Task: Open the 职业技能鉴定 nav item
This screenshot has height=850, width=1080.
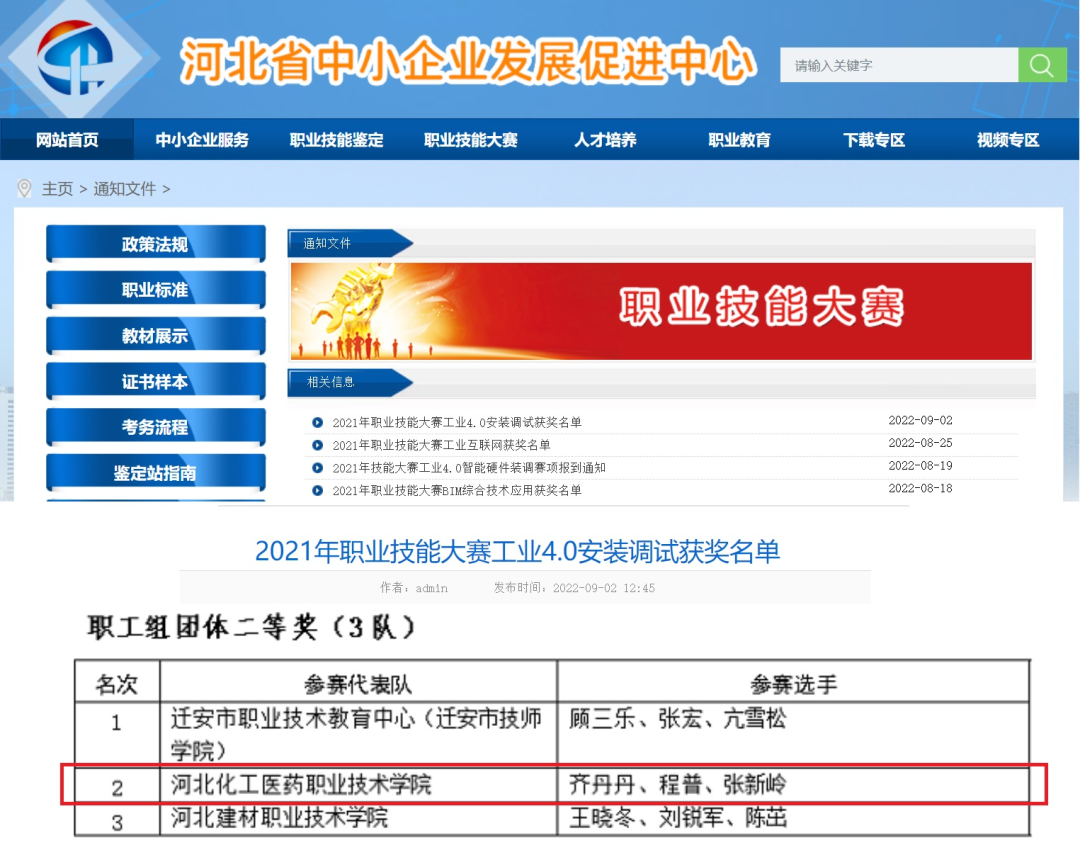Action: (x=336, y=140)
